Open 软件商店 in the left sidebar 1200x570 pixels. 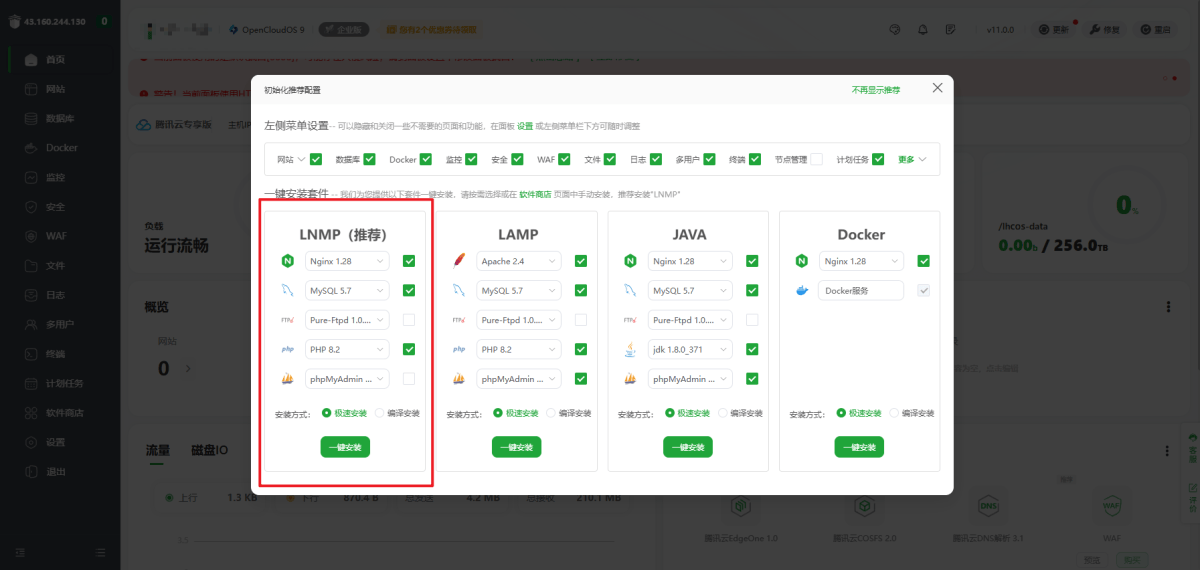click(64, 413)
